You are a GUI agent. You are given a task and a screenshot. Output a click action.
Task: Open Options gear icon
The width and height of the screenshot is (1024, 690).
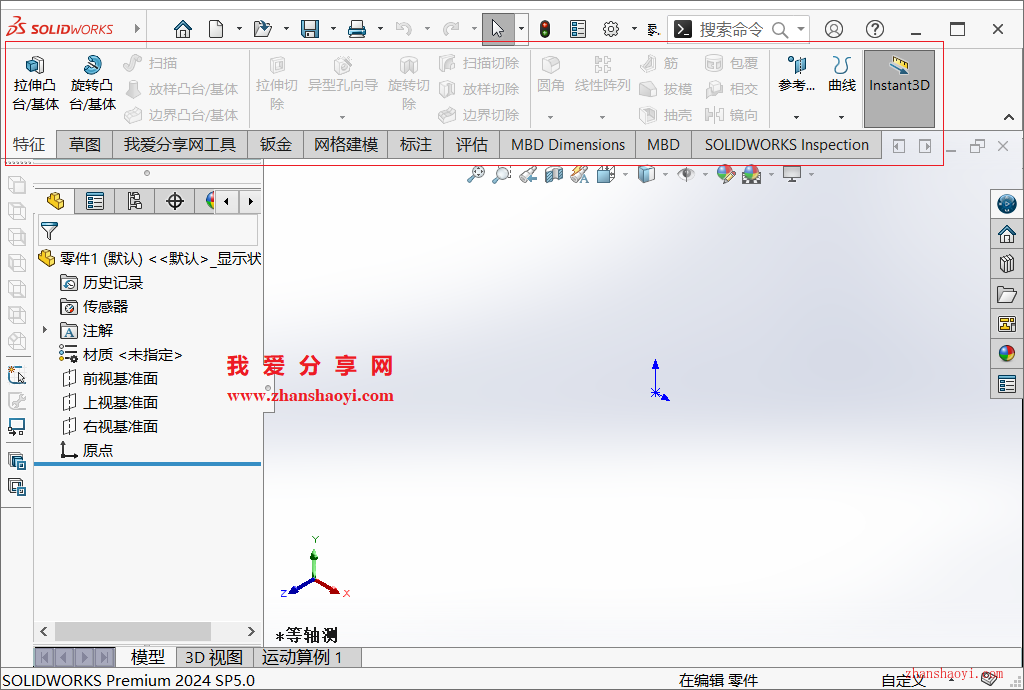click(611, 29)
